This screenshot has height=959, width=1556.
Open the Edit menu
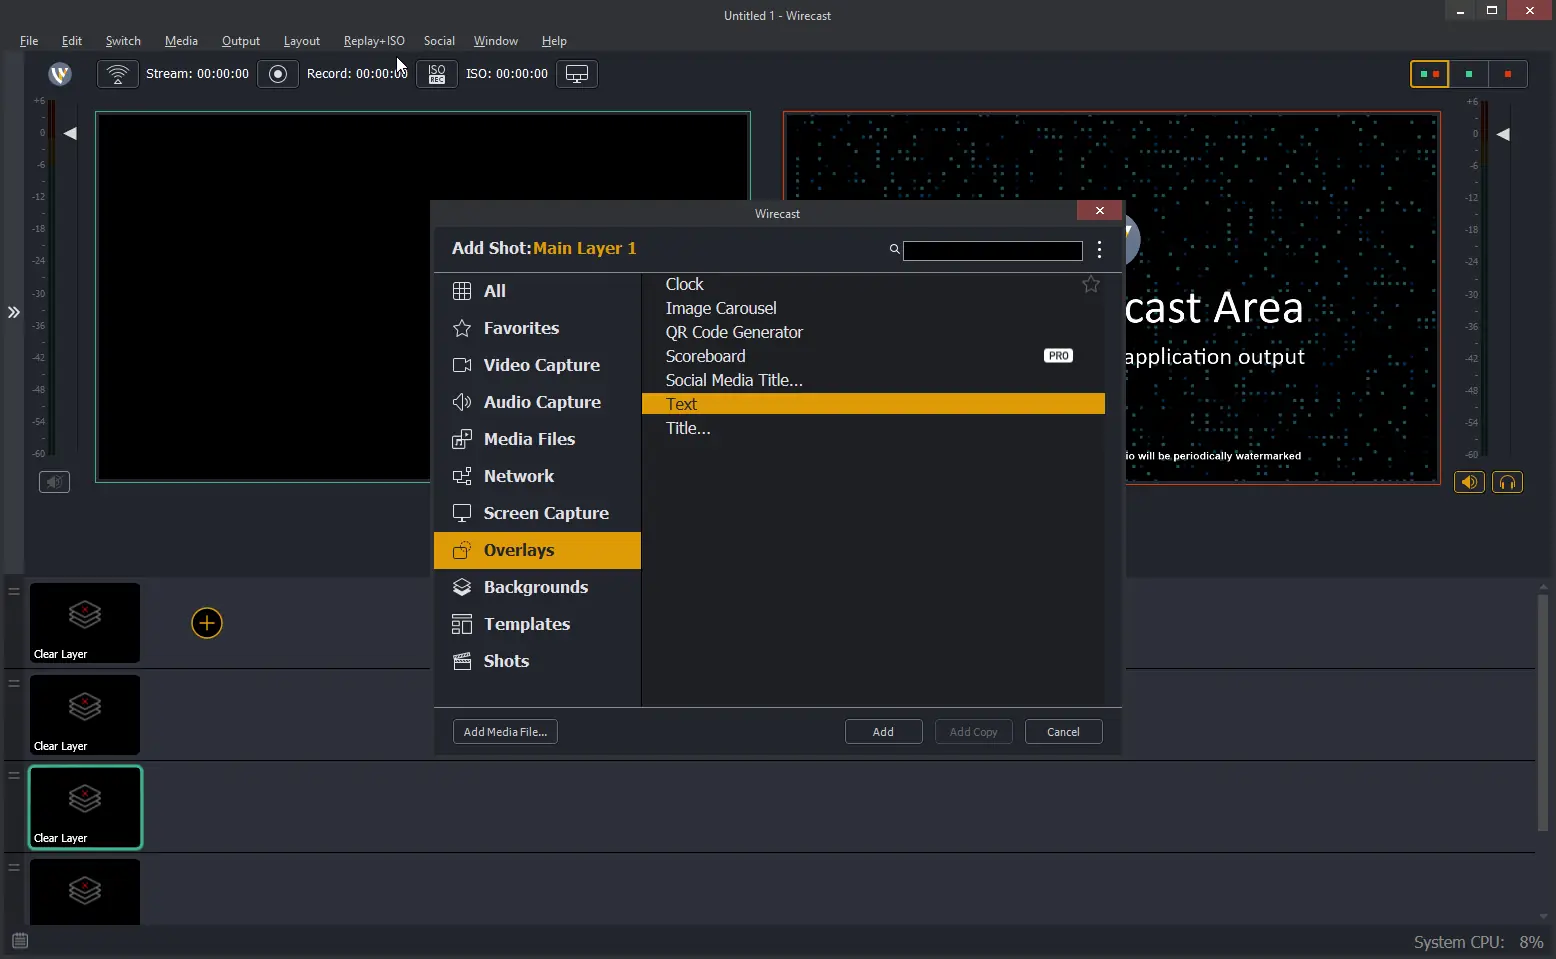pyautogui.click(x=72, y=41)
